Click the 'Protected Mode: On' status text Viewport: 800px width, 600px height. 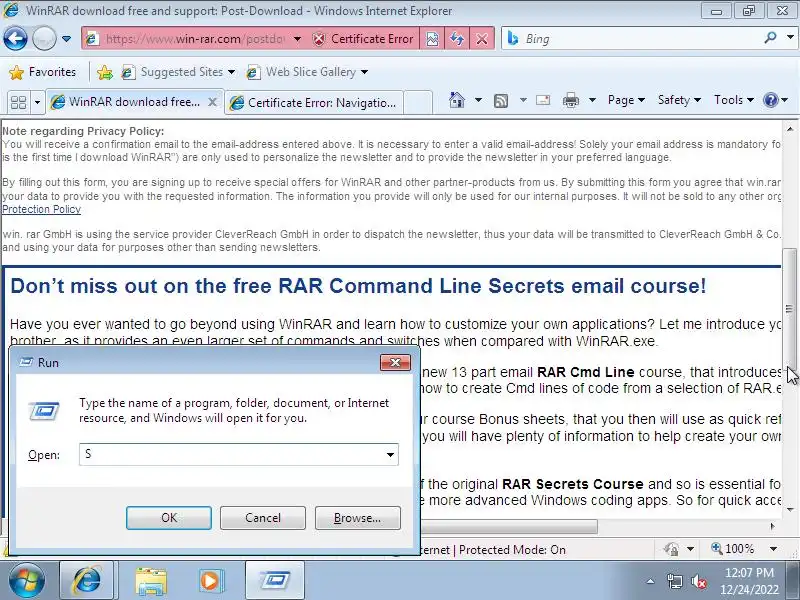point(512,549)
